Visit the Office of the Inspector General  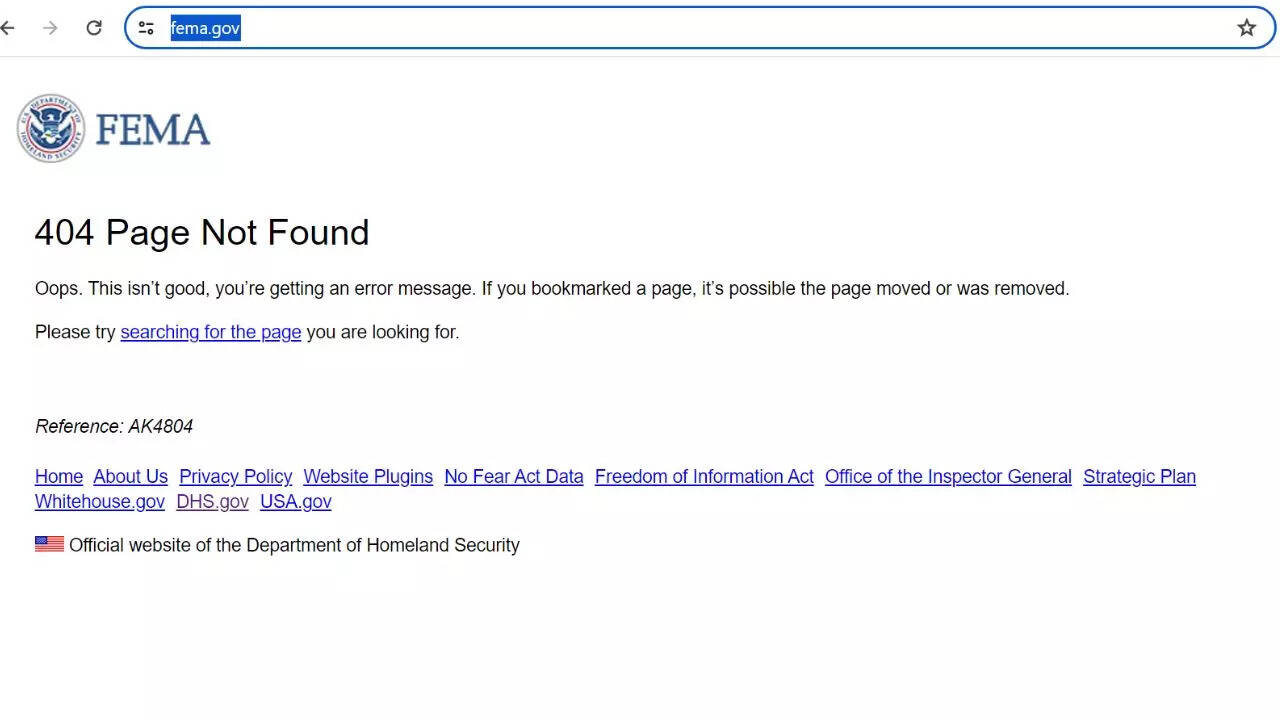947,477
